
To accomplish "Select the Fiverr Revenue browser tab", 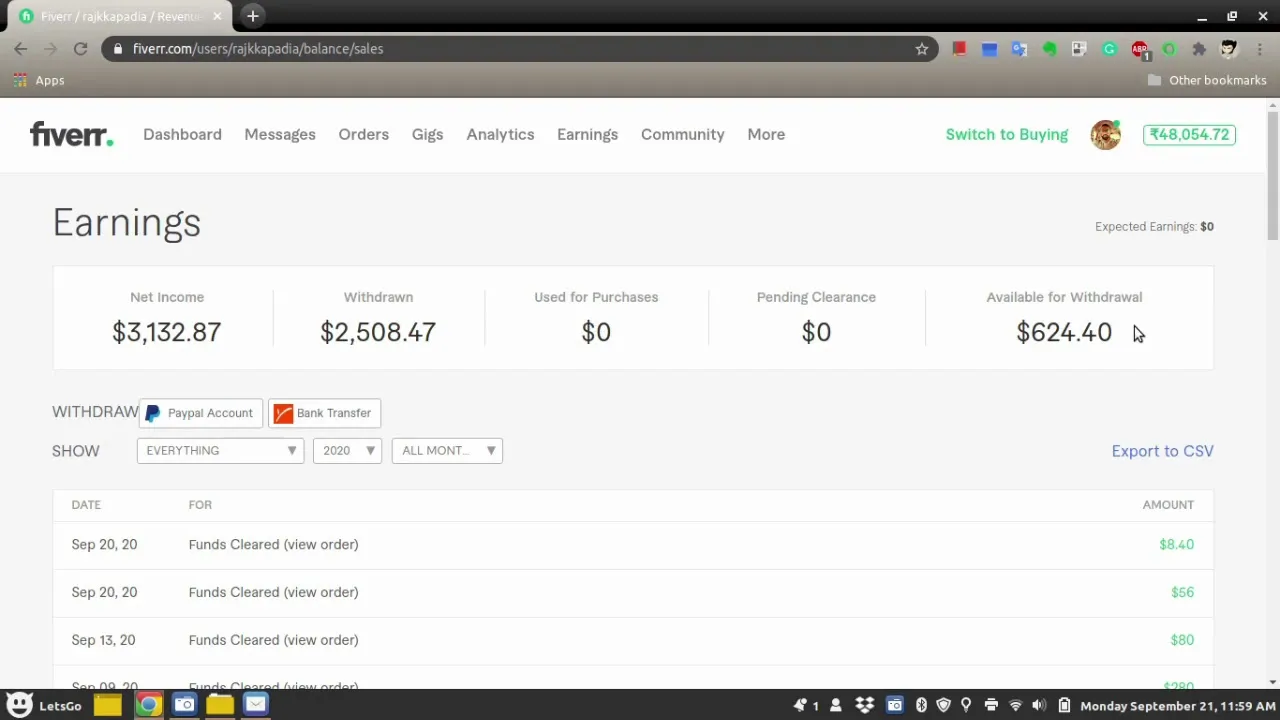I will click(120, 16).
